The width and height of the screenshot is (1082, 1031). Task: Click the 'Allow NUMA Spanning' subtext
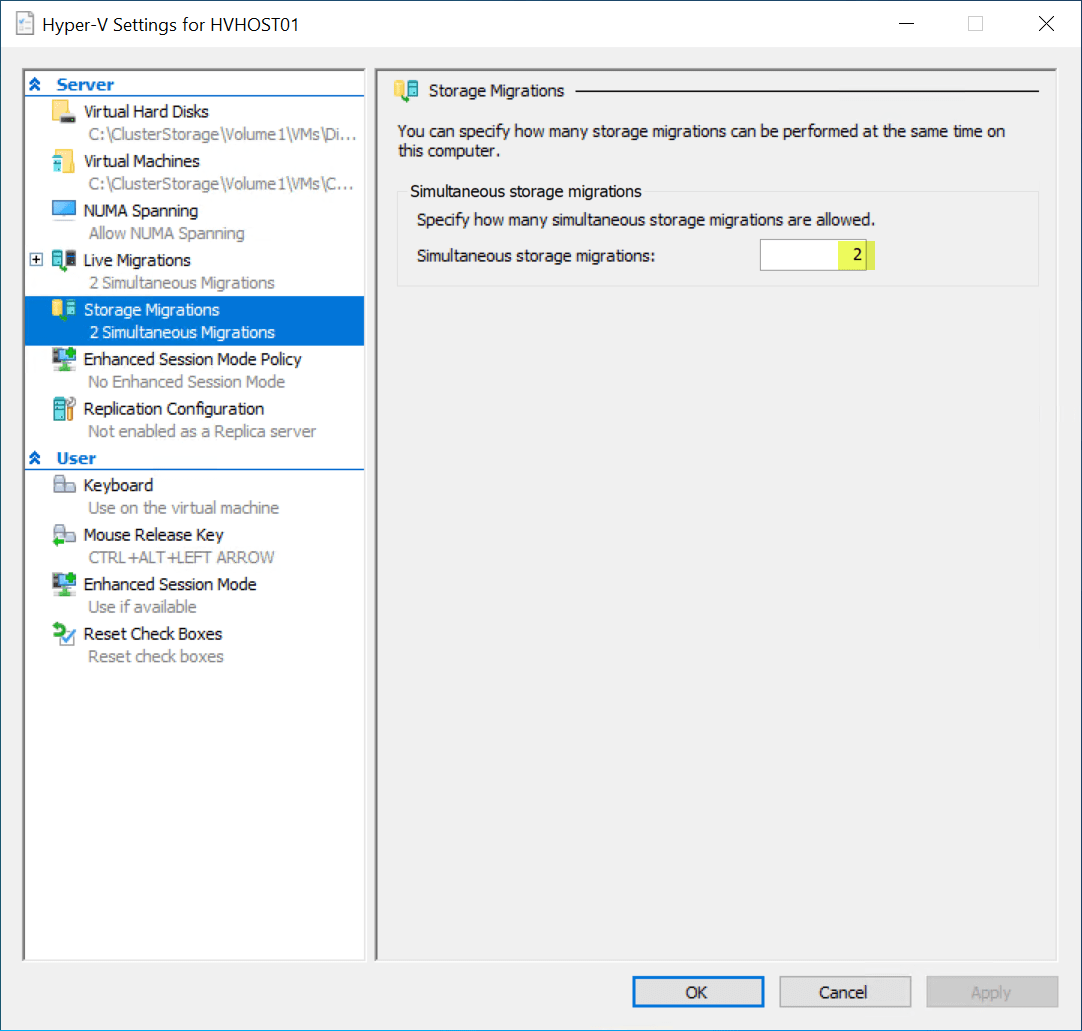click(x=166, y=233)
